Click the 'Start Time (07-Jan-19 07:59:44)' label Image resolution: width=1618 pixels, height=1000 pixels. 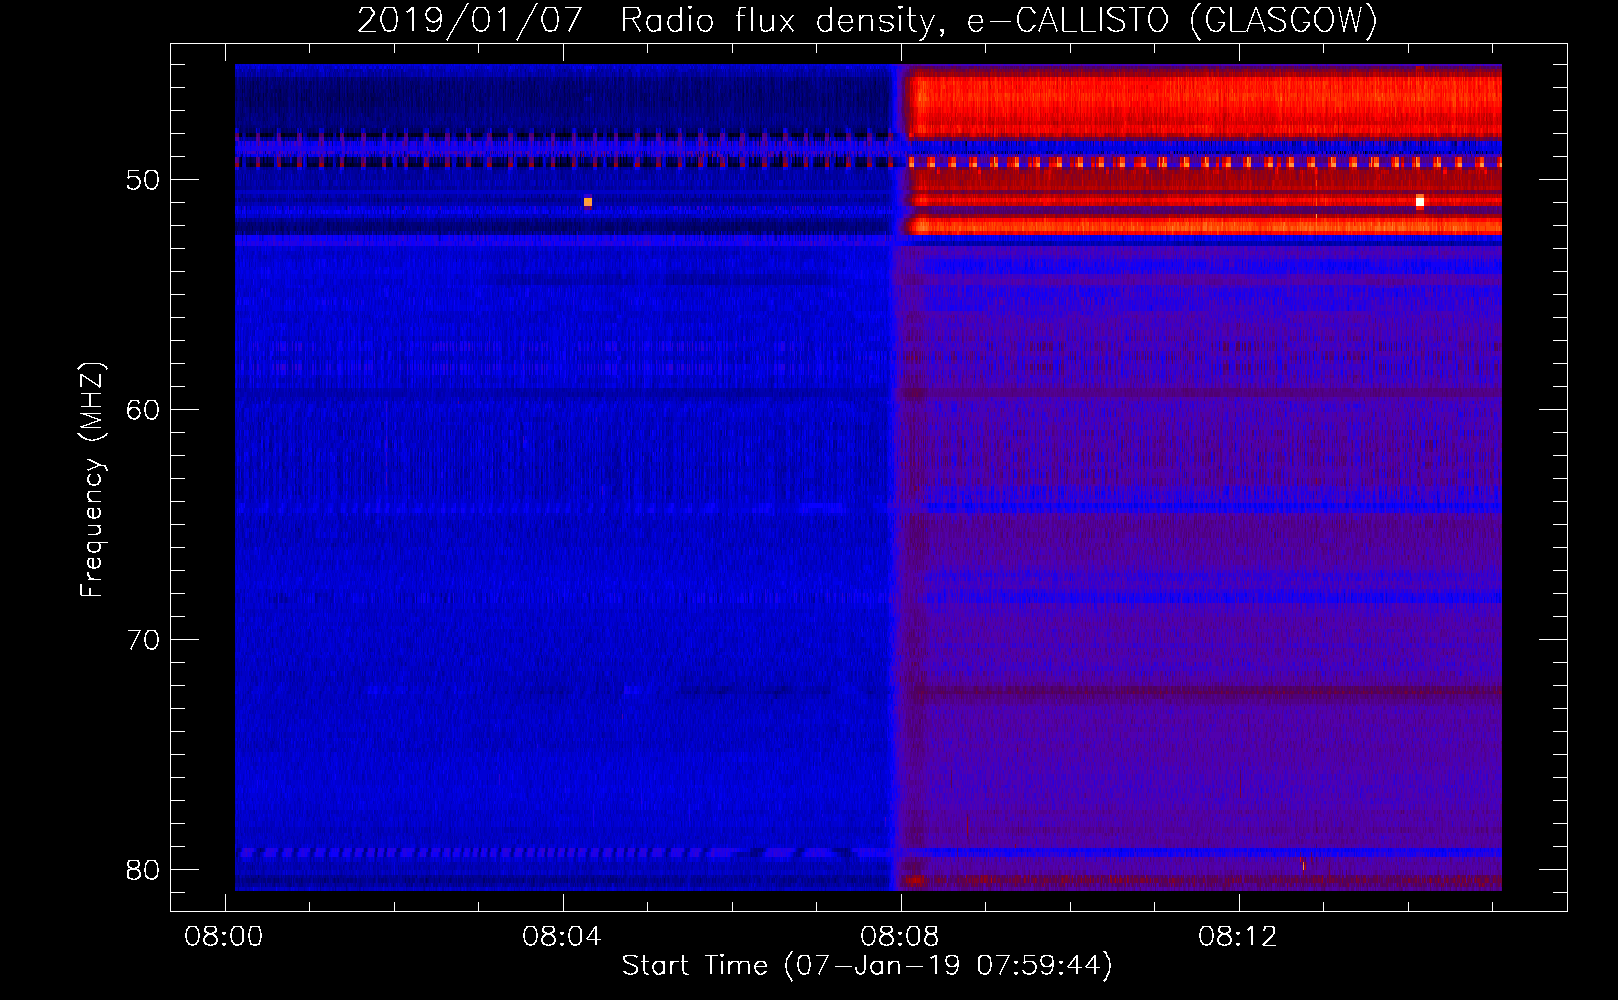(x=867, y=965)
